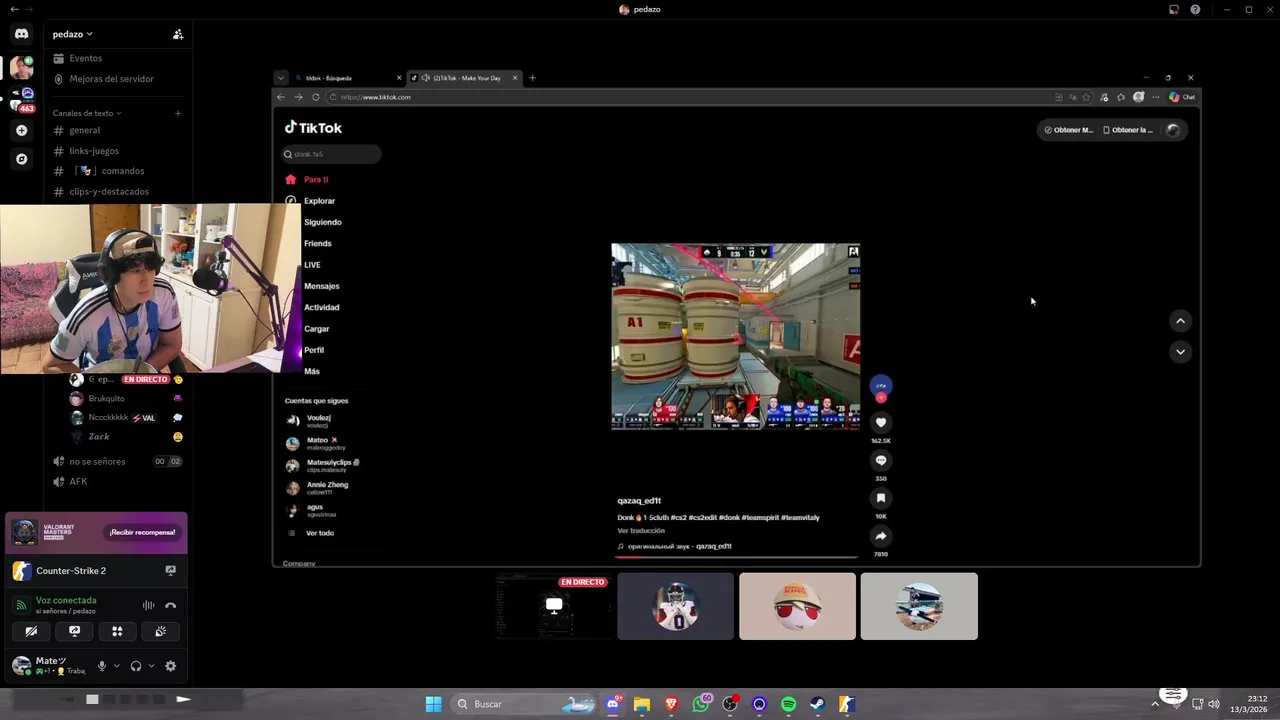Click the www.tiktok.com address bar
Image resolution: width=1280 pixels, height=720 pixels.
pyautogui.click(x=690, y=97)
